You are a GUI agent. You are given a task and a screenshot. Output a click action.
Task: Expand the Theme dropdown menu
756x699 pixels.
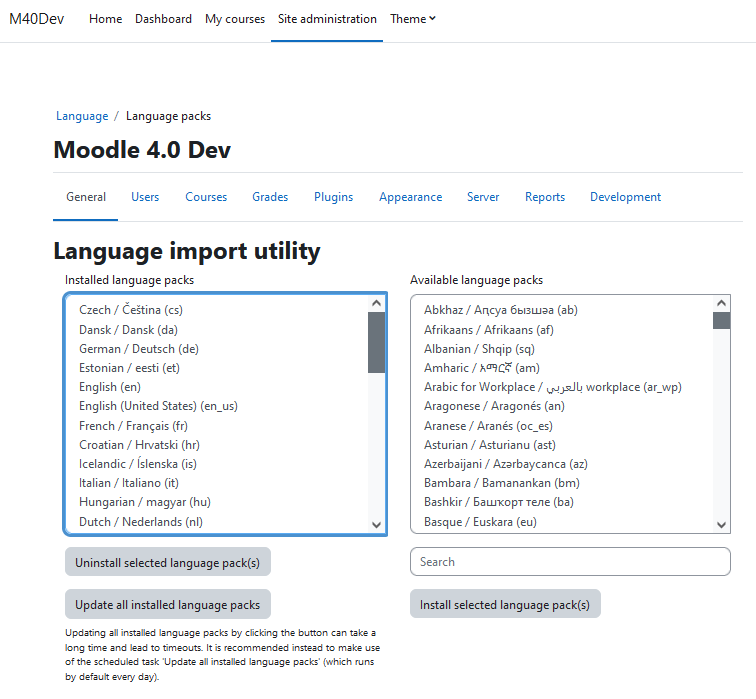(413, 19)
